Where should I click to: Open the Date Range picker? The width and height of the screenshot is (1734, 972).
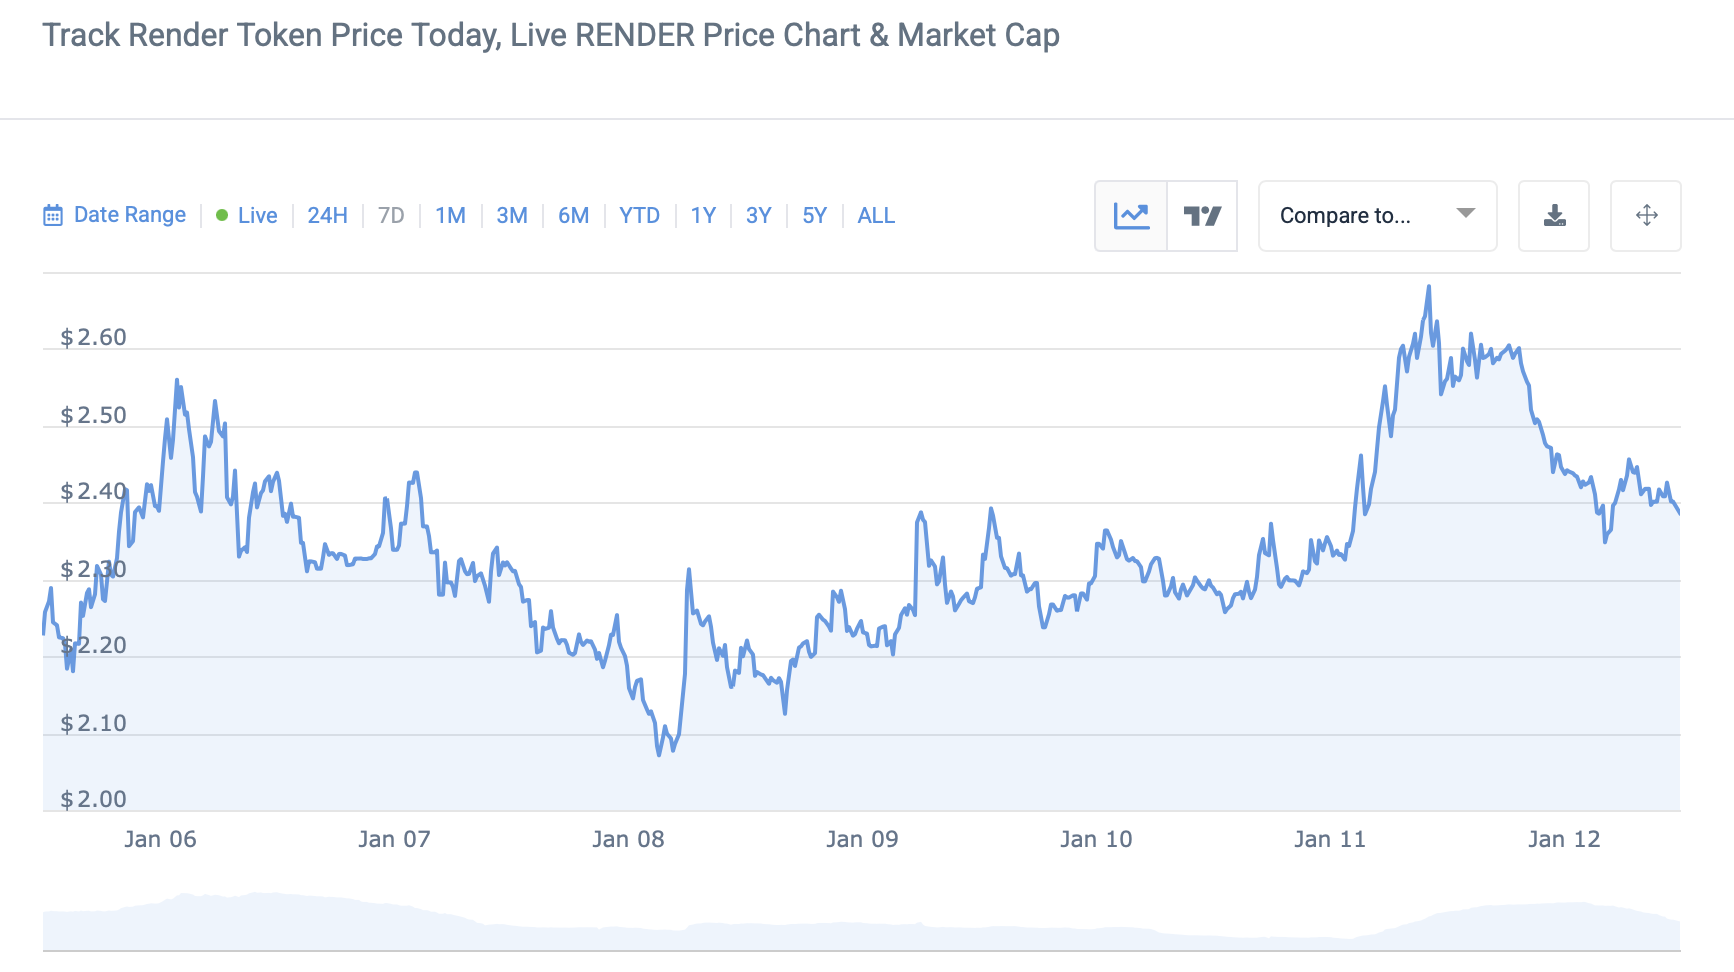pos(130,215)
